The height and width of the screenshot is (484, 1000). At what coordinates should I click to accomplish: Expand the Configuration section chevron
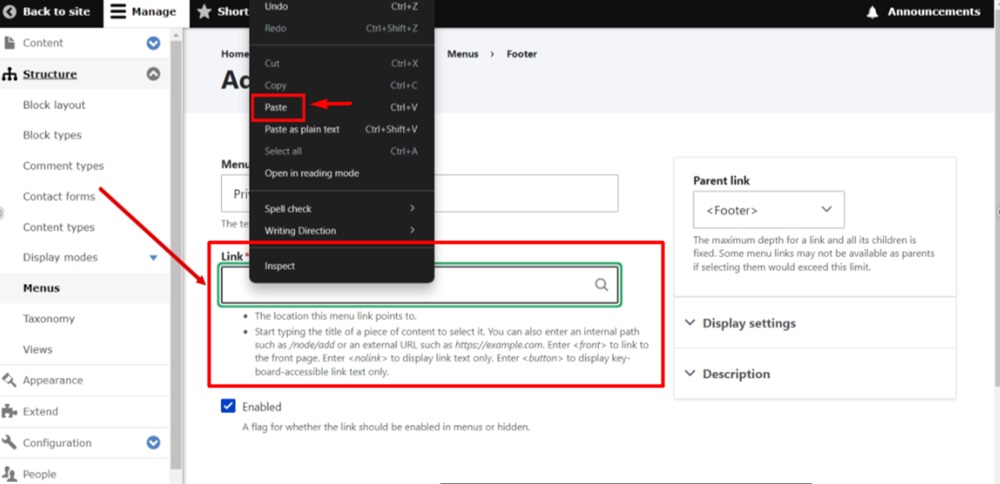(153, 443)
